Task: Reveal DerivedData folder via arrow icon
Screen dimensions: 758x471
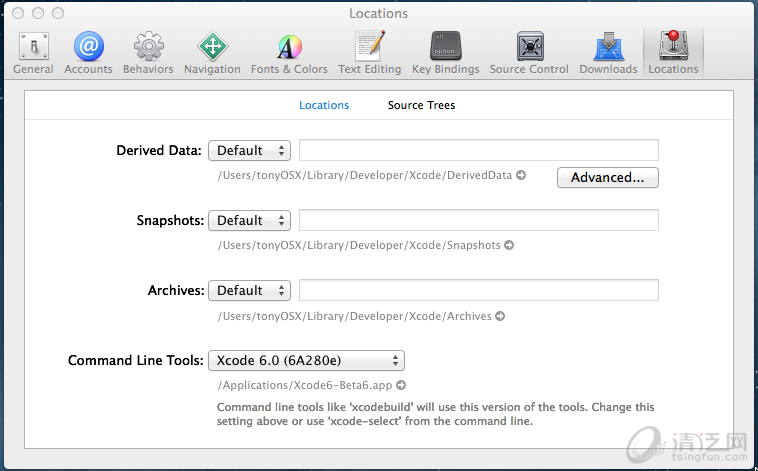Action: tap(521, 176)
